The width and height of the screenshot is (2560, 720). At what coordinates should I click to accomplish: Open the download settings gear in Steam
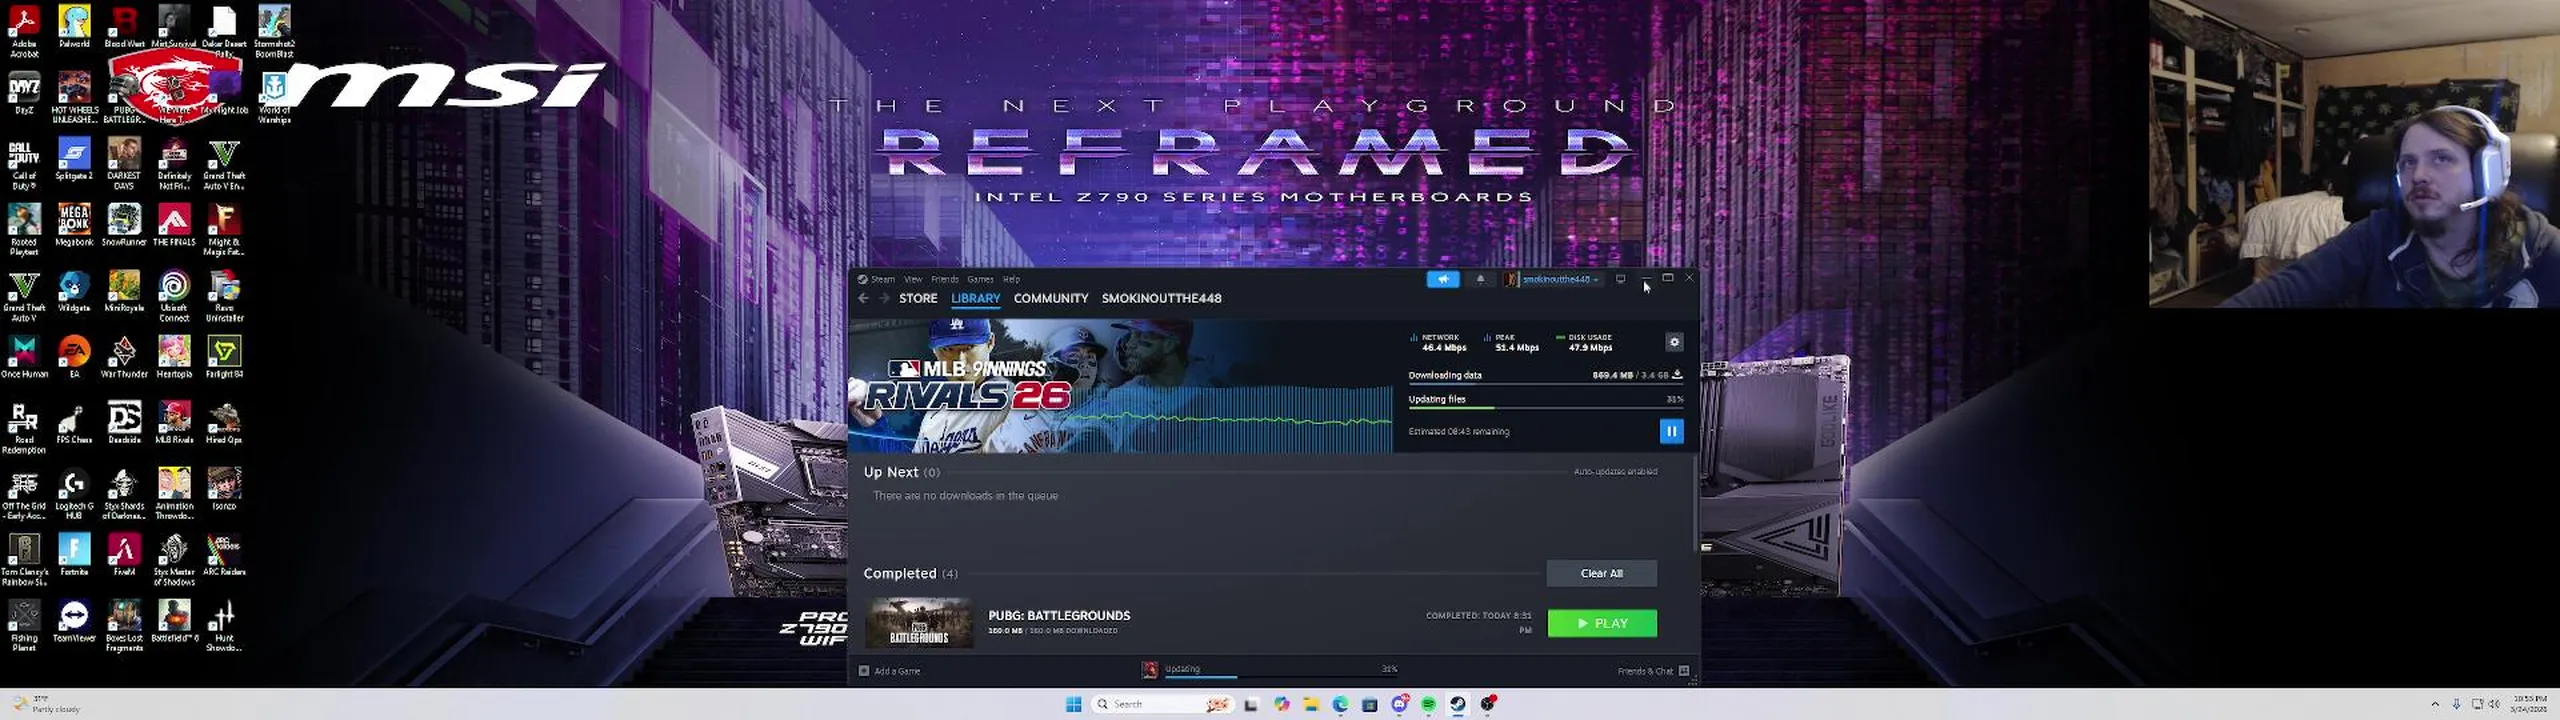pos(1674,342)
